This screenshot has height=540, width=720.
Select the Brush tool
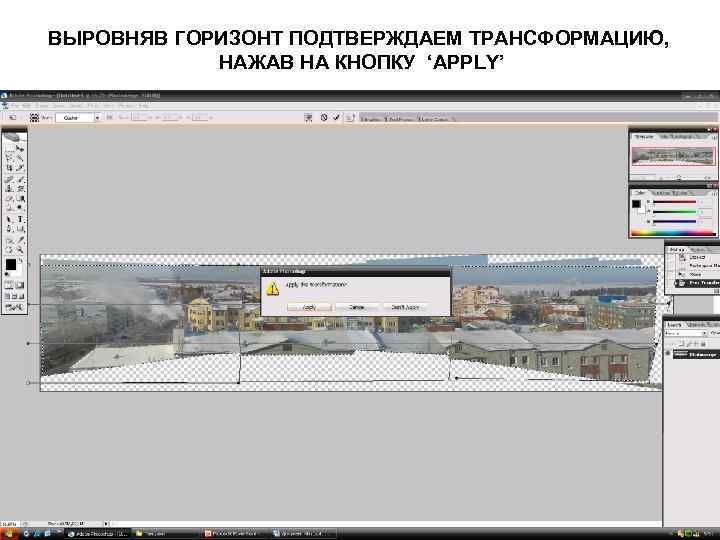tap(20, 179)
